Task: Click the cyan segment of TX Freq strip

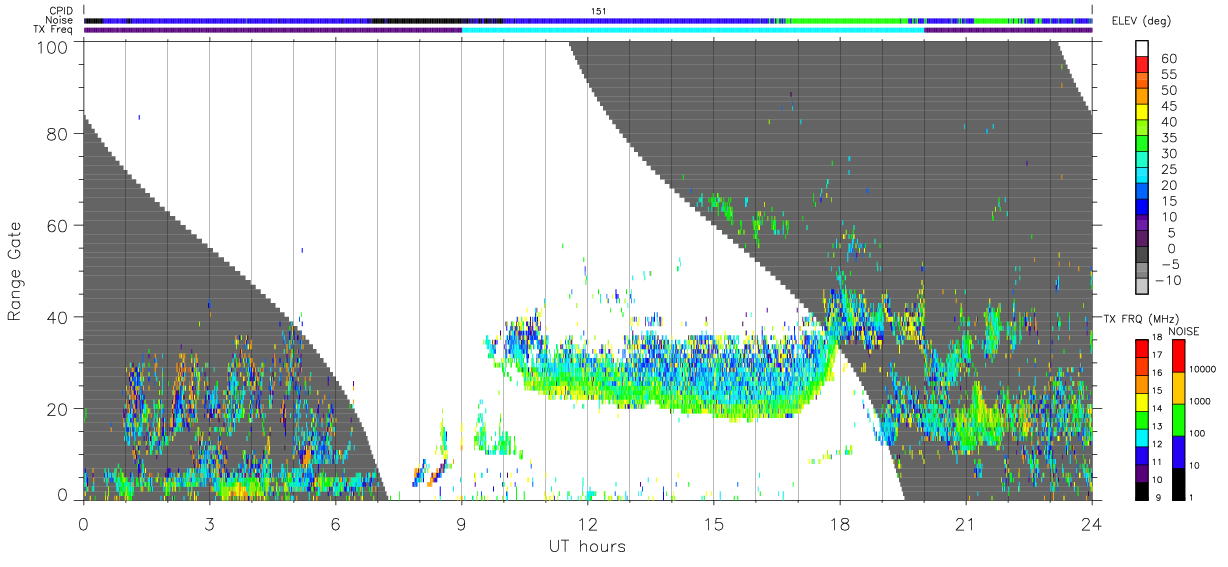Action: [693, 30]
